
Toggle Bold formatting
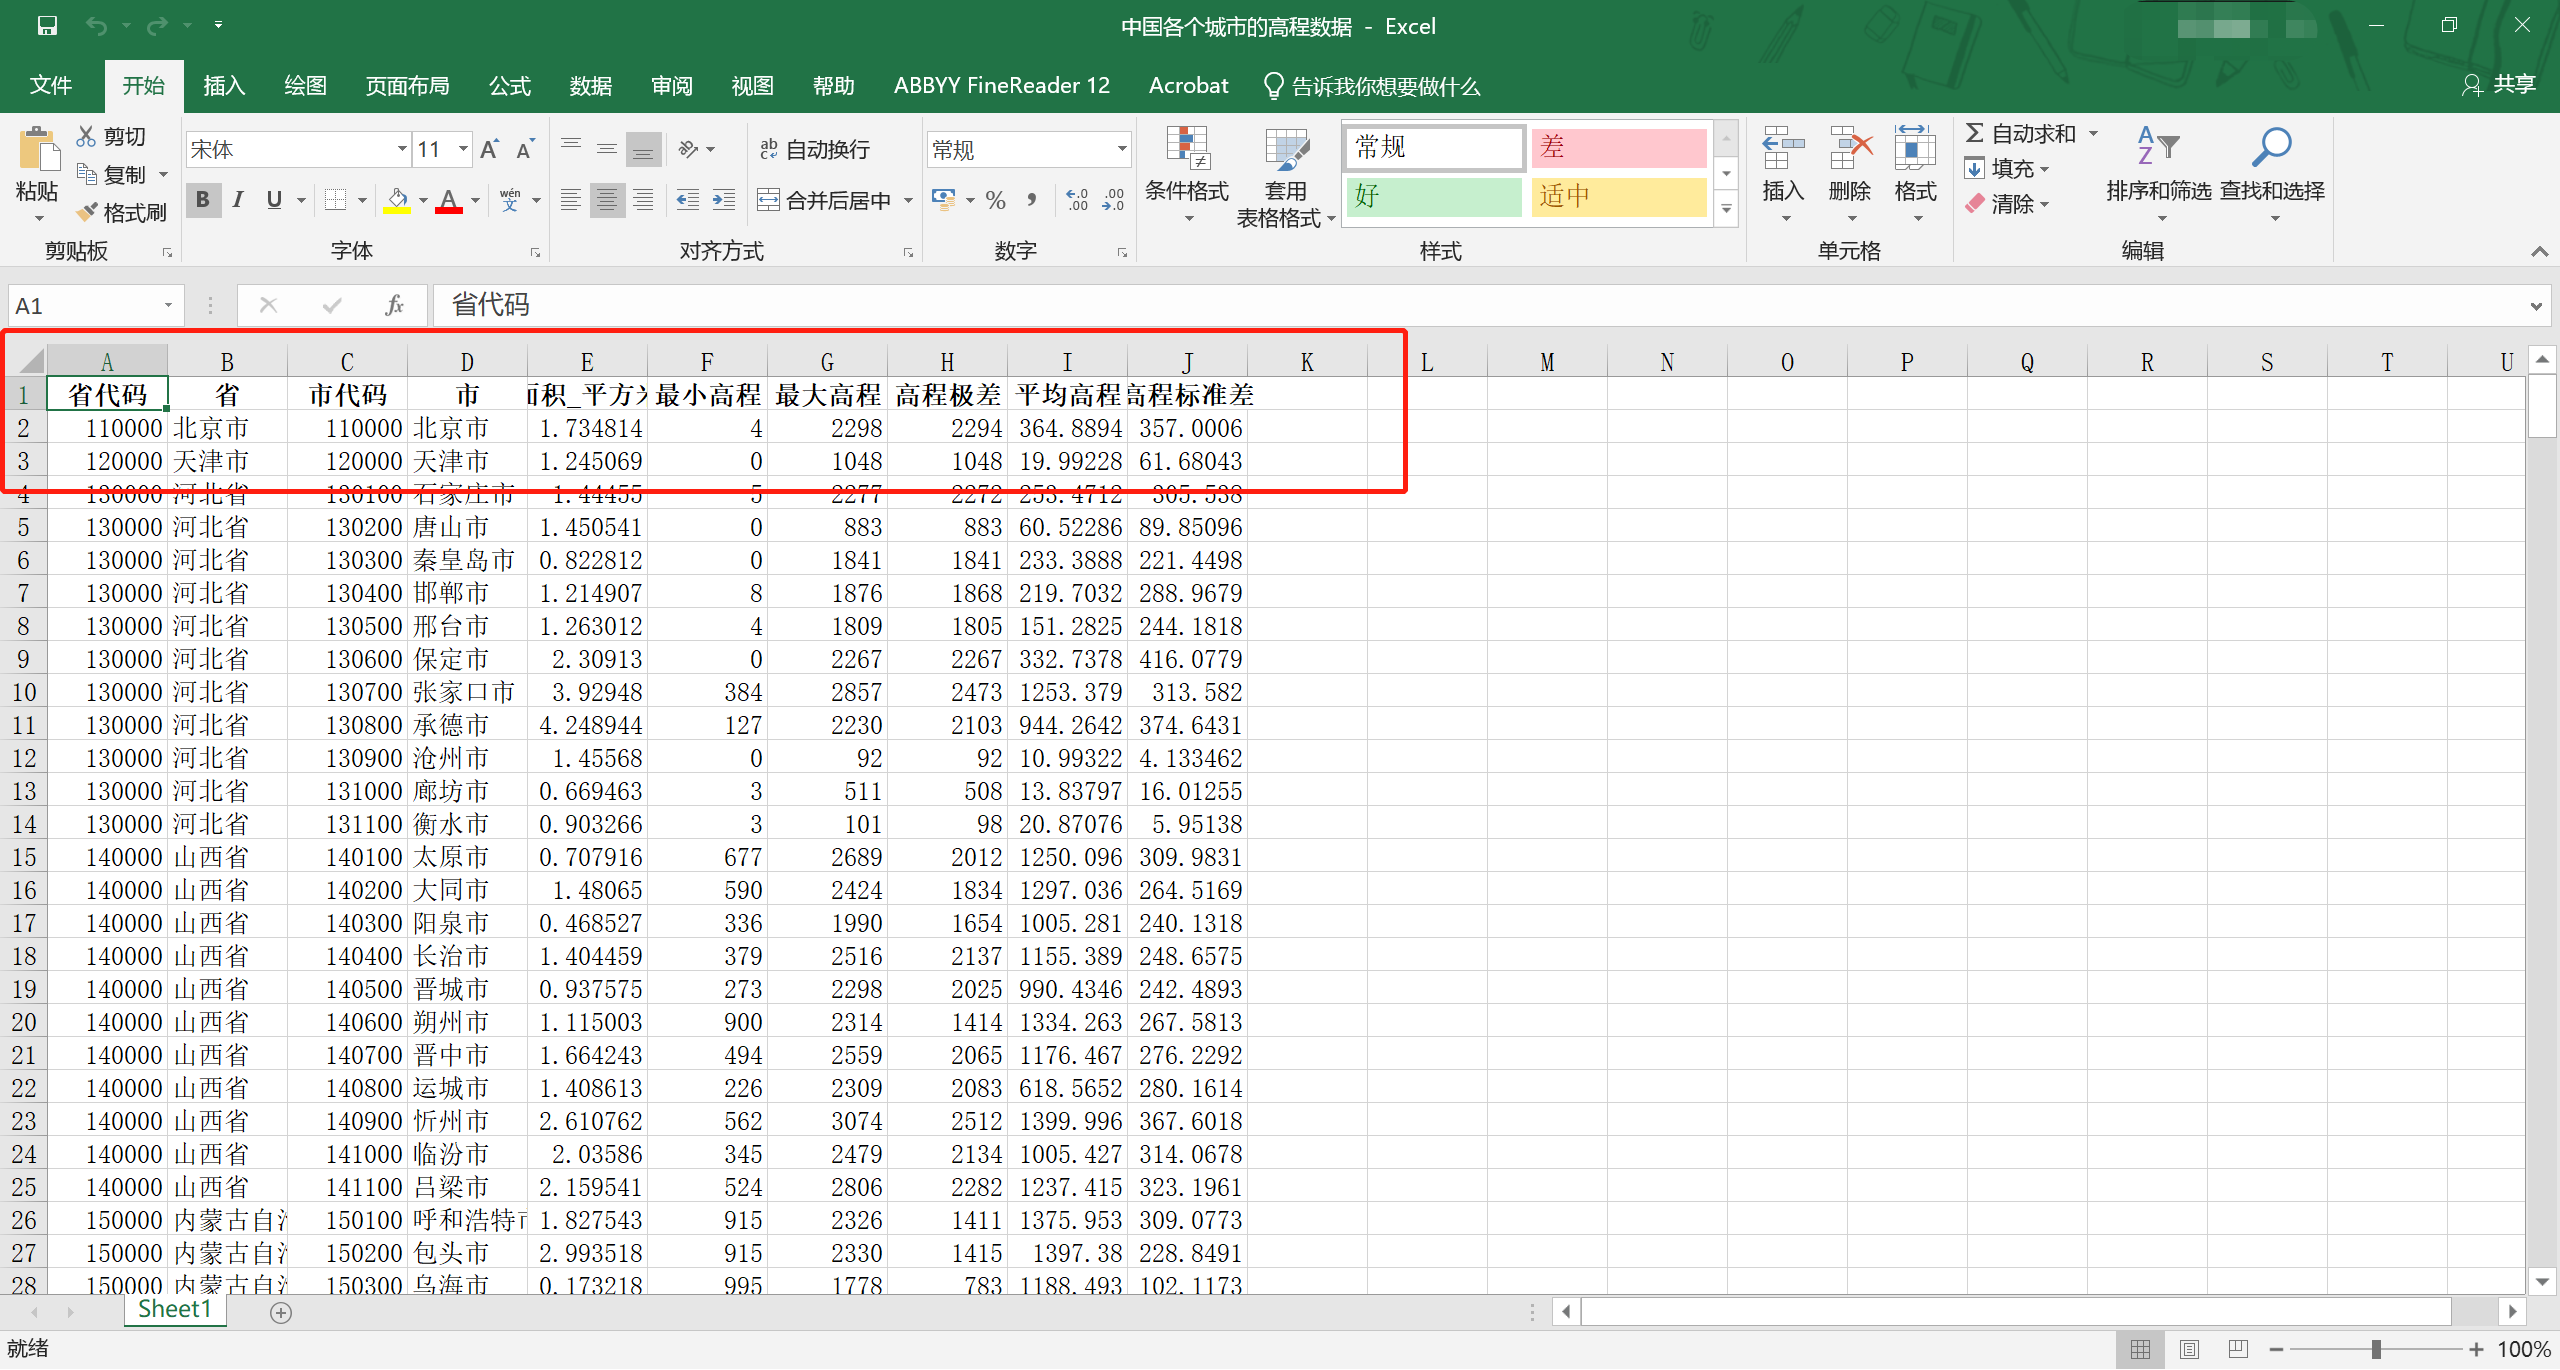pos(203,200)
